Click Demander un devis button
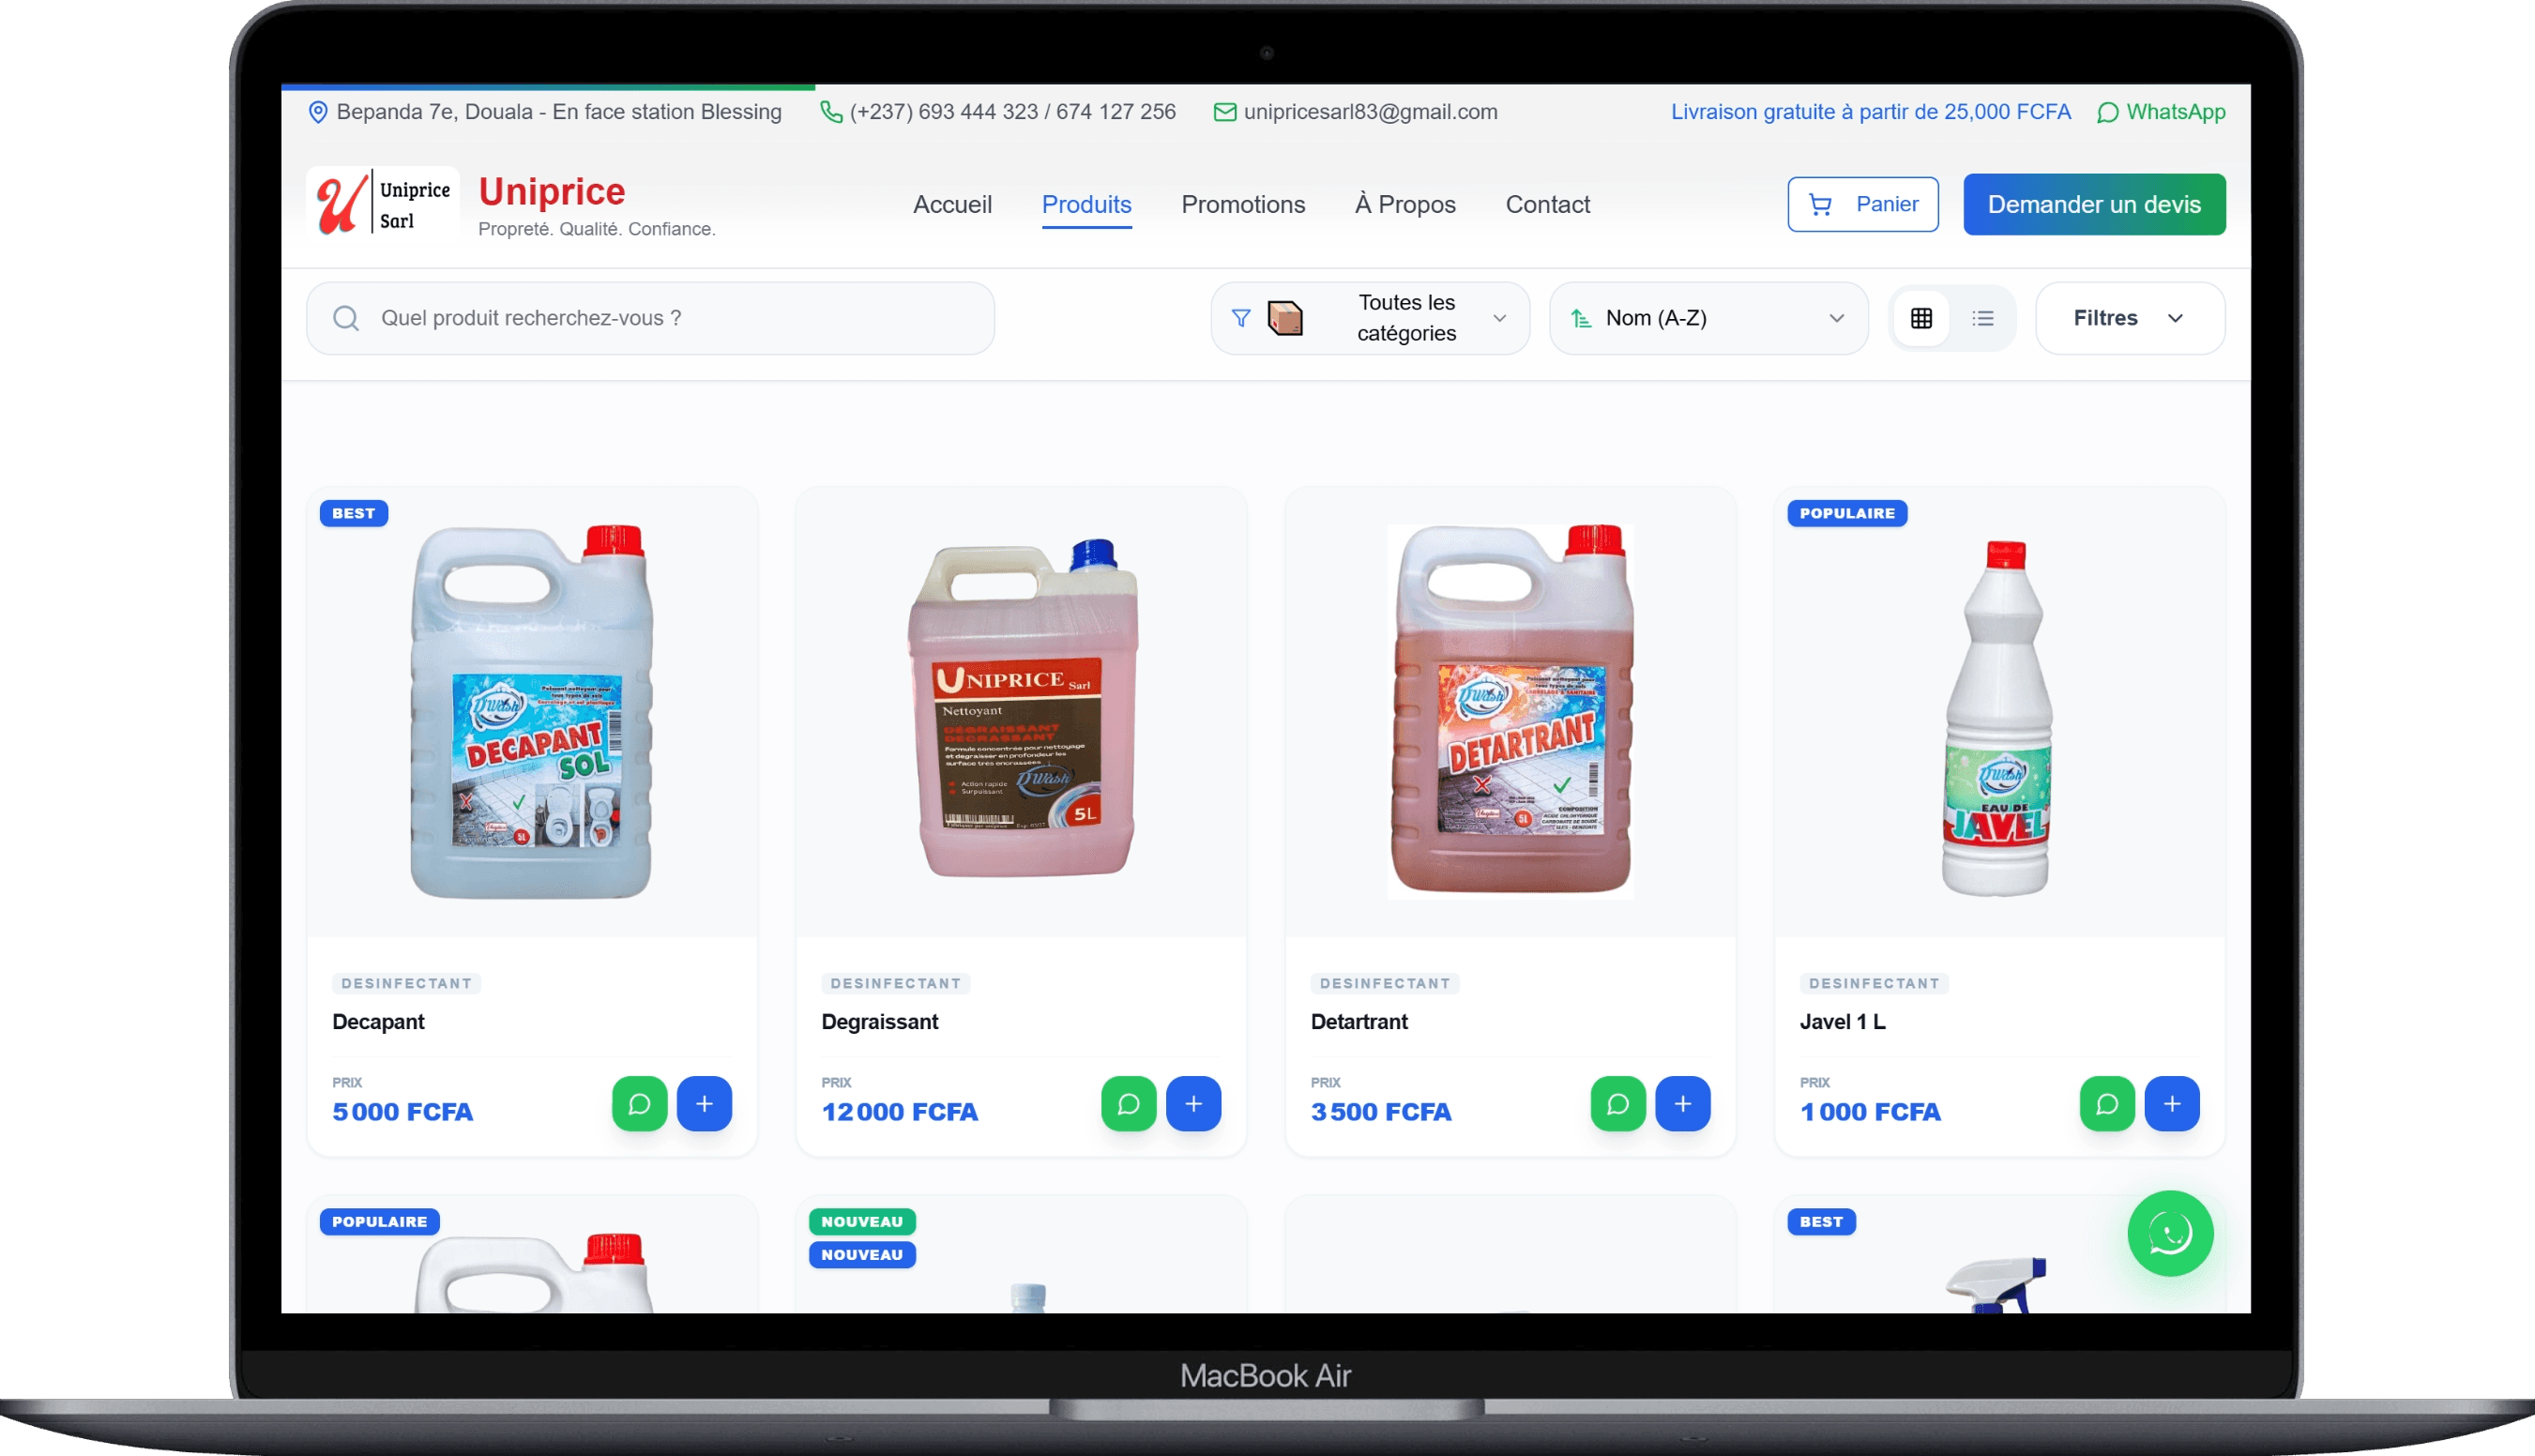 click(x=2093, y=204)
